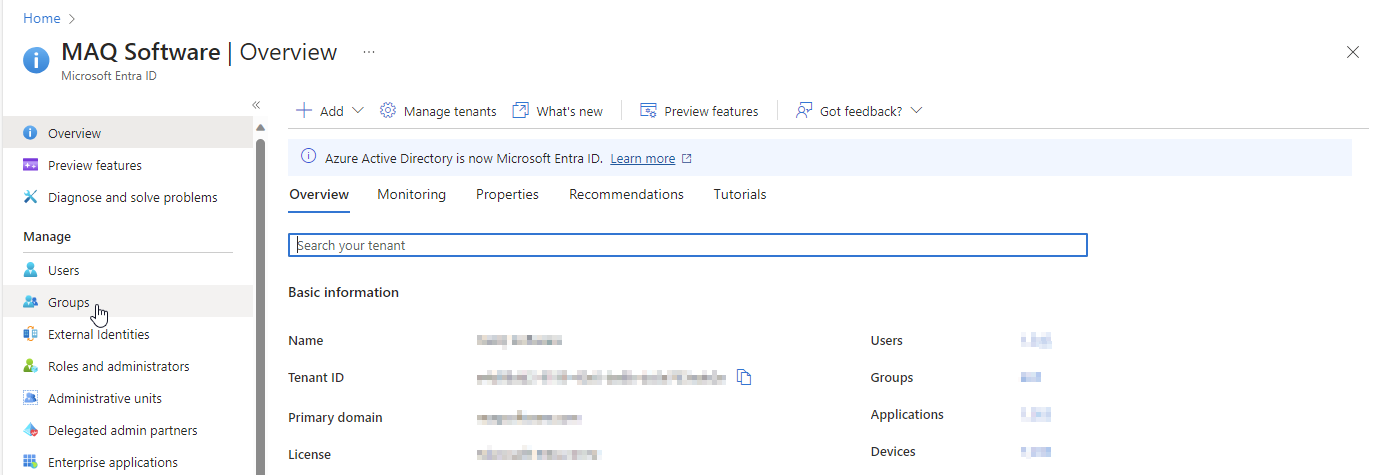Click the Users icon in sidebar

pyautogui.click(x=30, y=270)
